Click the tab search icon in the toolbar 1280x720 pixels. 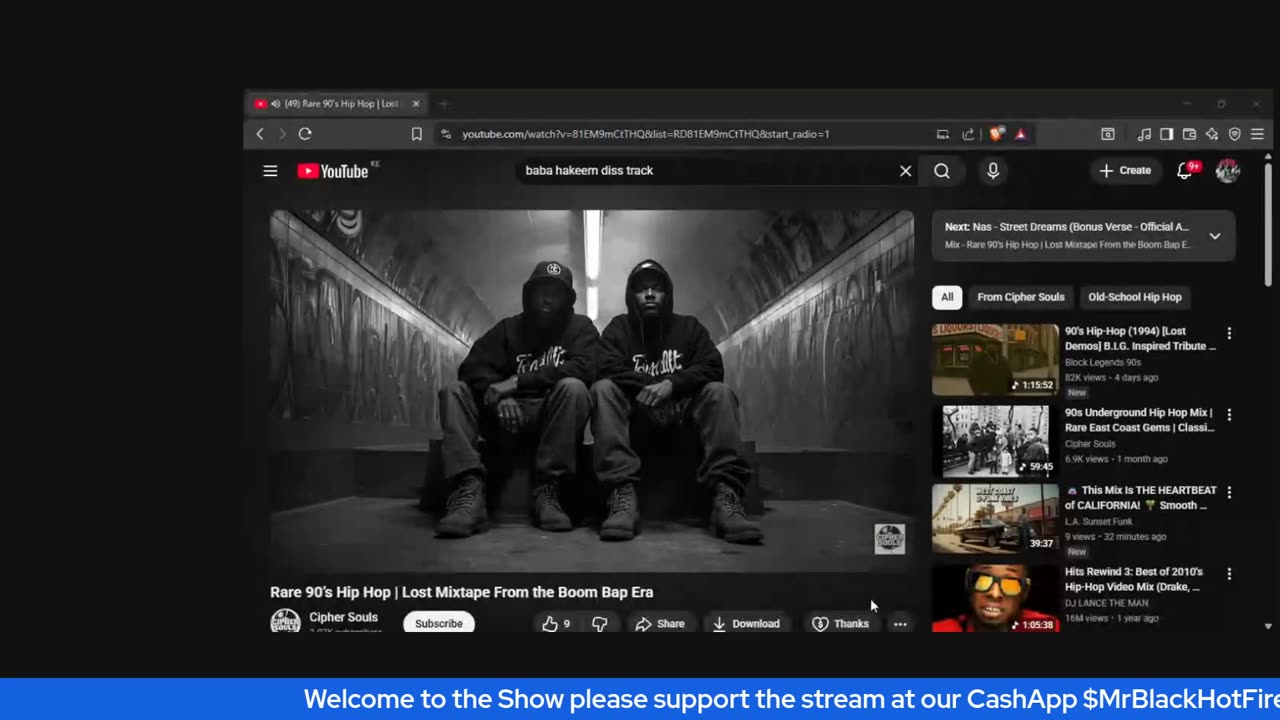[x=1108, y=134]
